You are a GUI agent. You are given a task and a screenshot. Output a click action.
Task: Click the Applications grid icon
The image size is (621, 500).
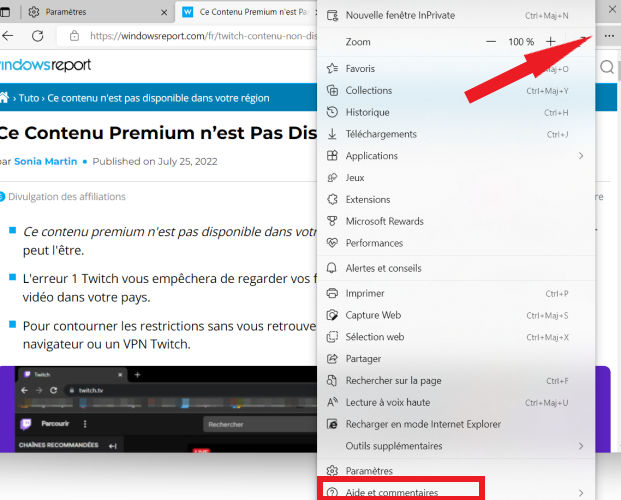pos(332,156)
